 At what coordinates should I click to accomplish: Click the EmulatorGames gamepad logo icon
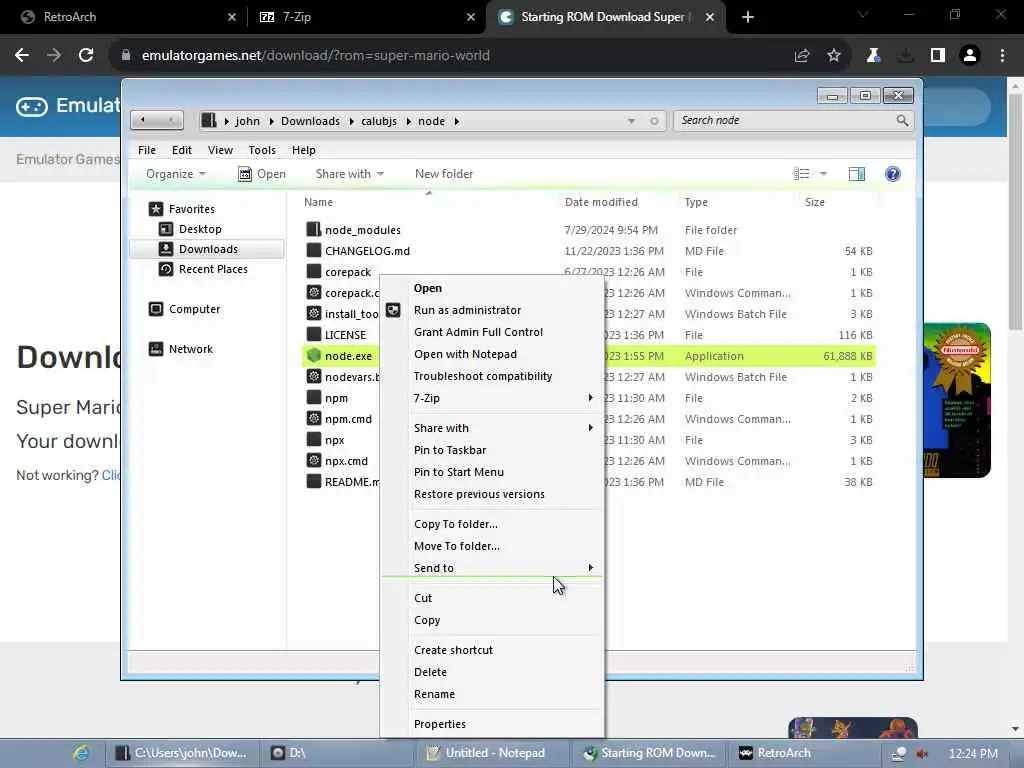pyautogui.click(x=32, y=106)
